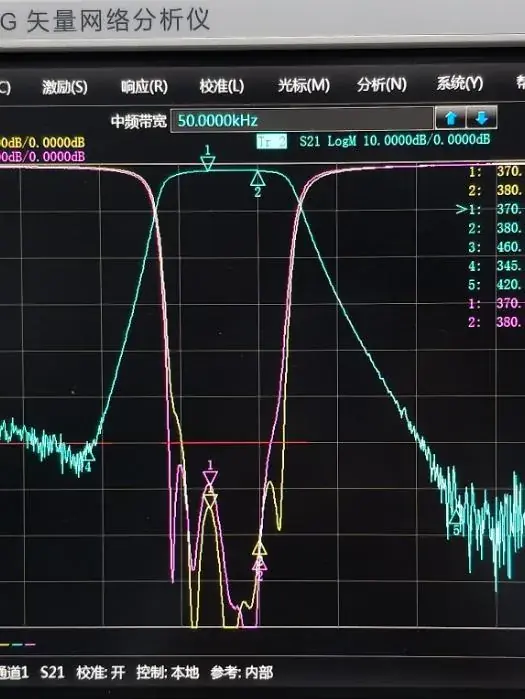
Task: Open the 校准(L) calibration menu
Action: click(222, 86)
